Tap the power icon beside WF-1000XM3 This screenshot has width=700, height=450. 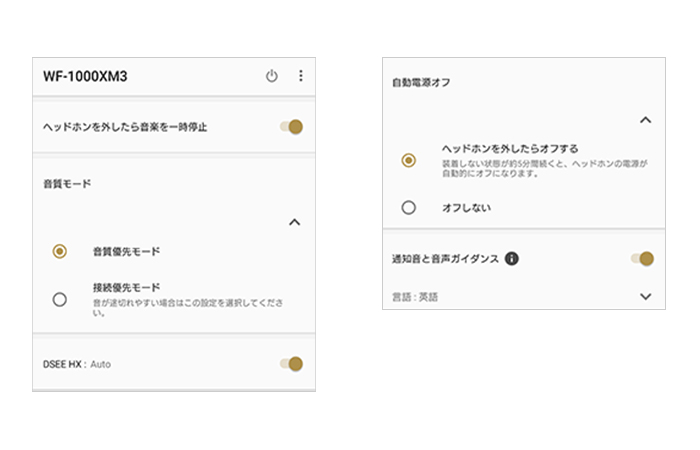coord(271,76)
